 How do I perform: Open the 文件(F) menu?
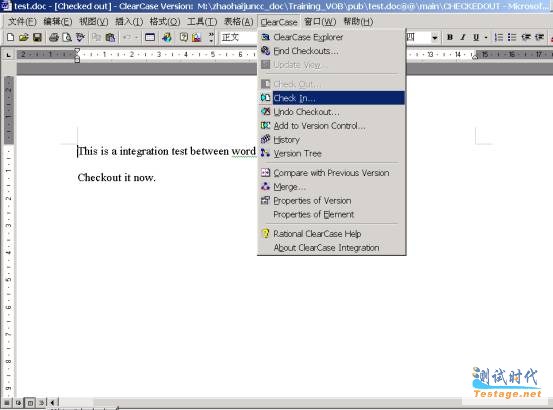(22, 22)
